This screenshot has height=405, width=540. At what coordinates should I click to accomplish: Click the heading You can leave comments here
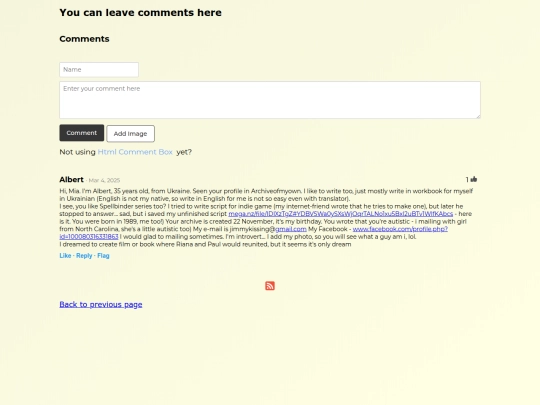(141, 13)
